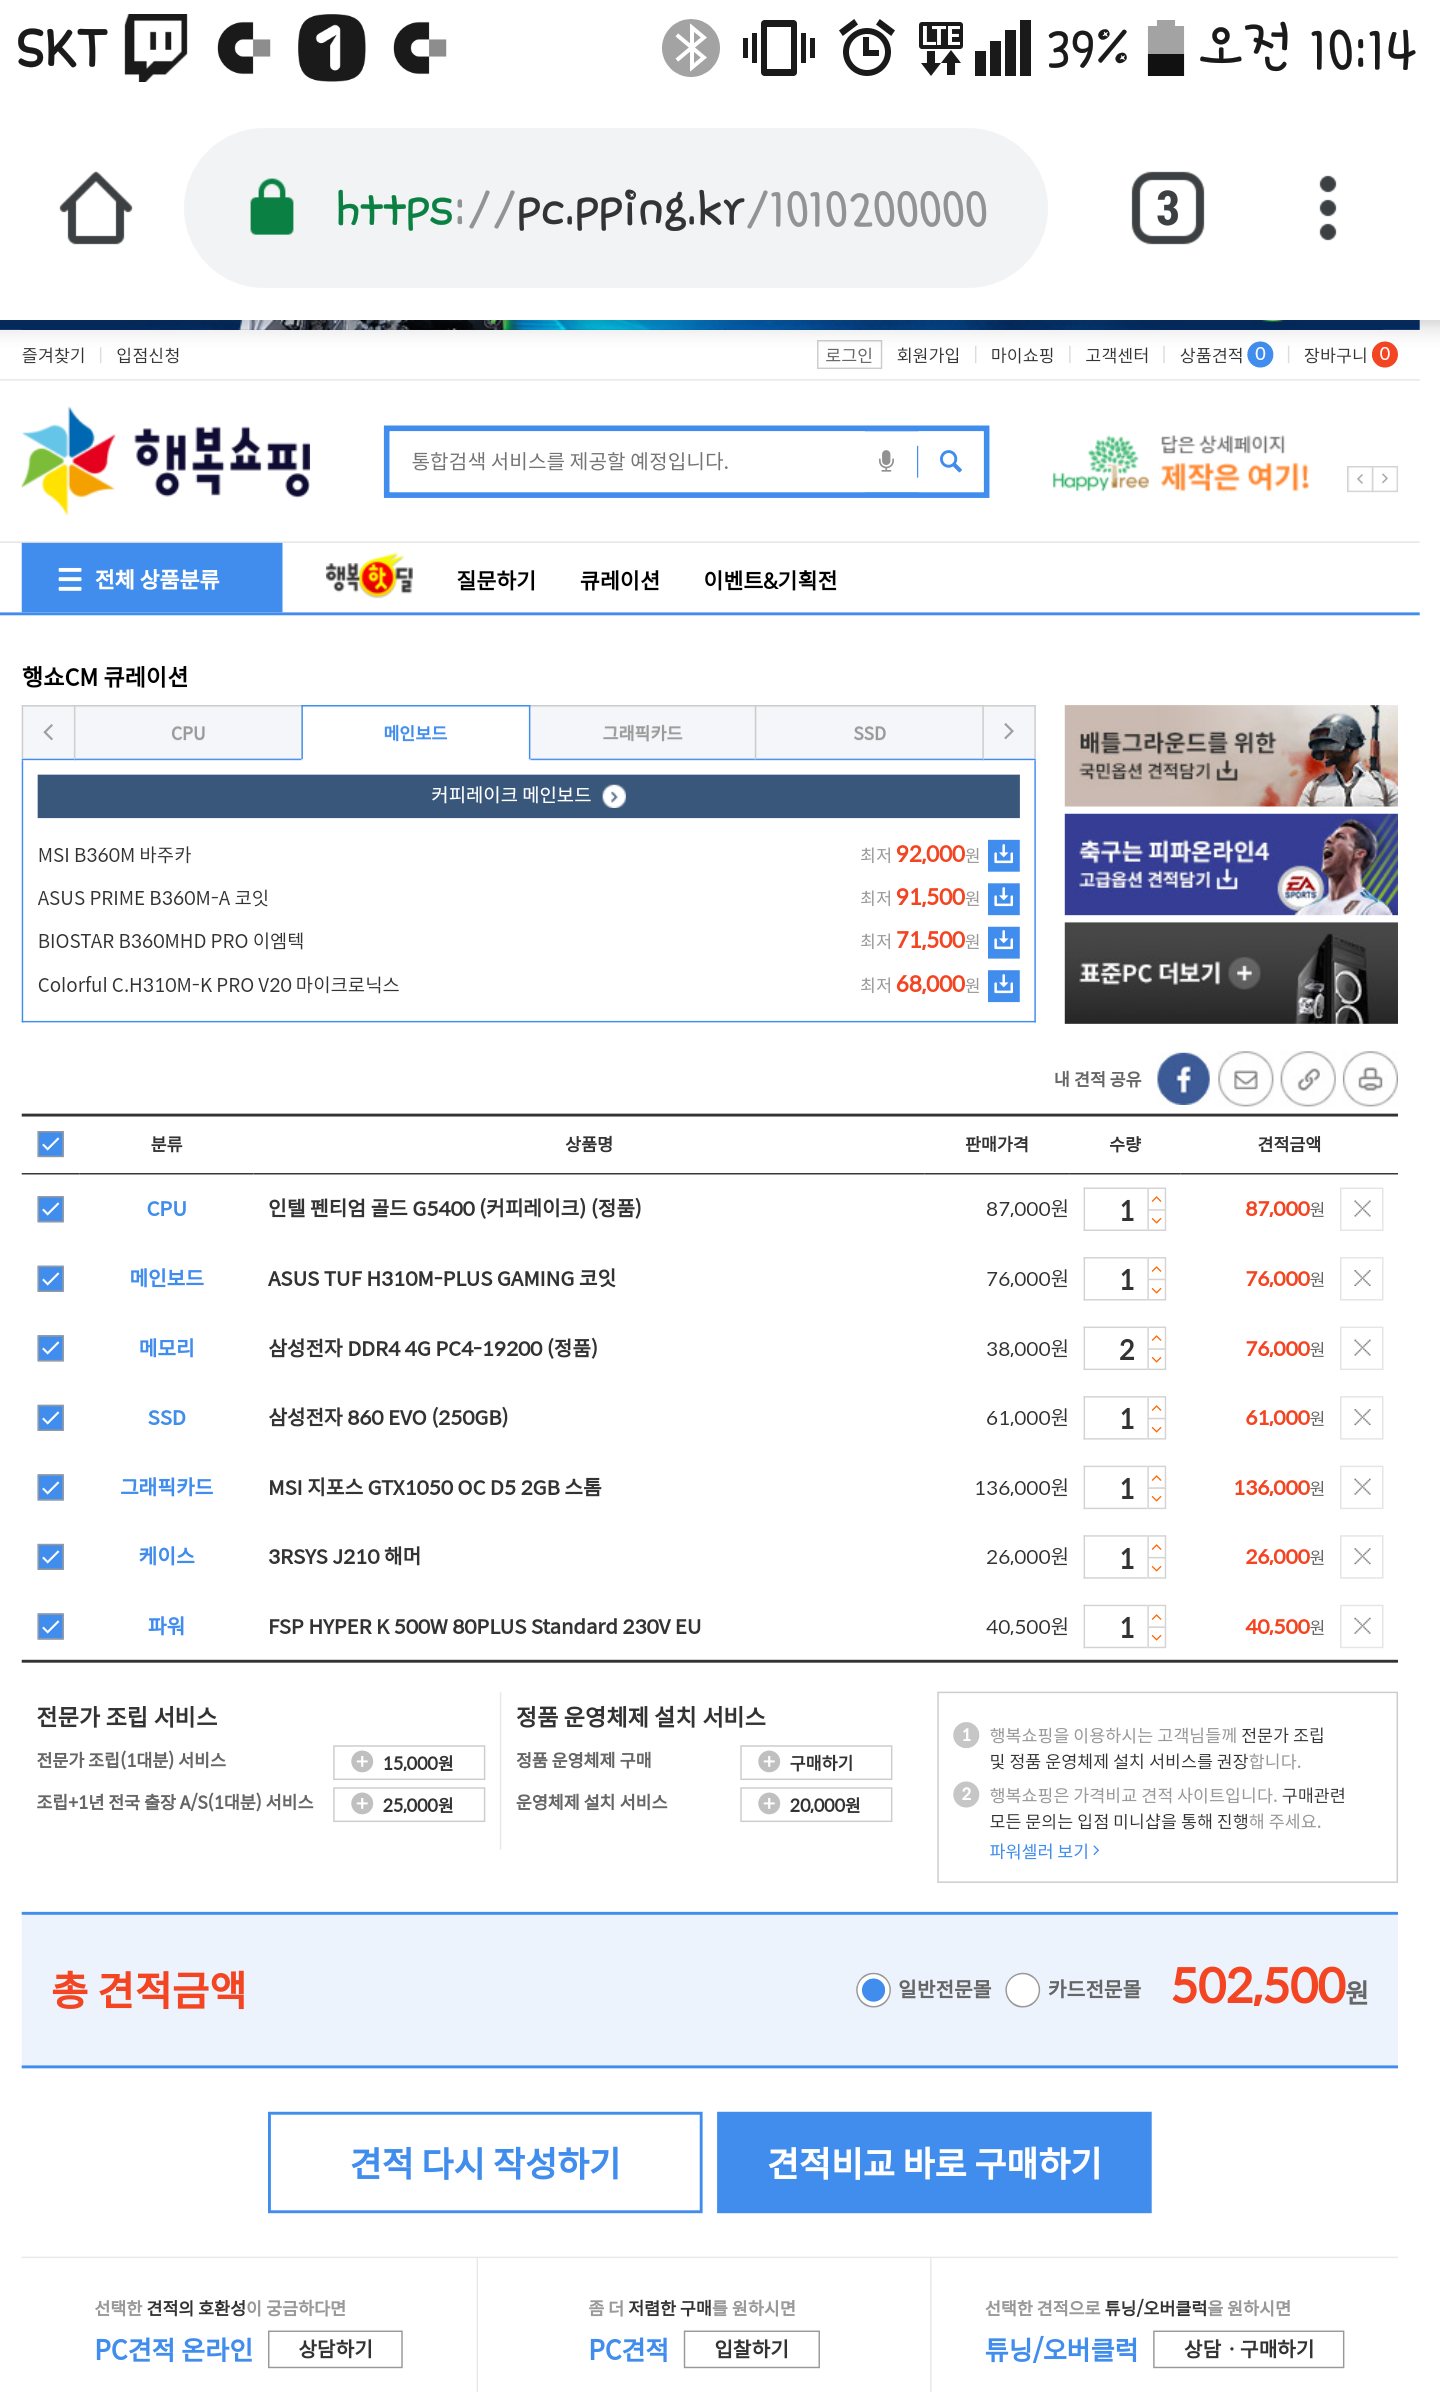Viewport: 1440px width, 2392px height.
Task: Uncheck the 파워 row checkbox
Action: pyautogui.click(x=51, y=1626)
